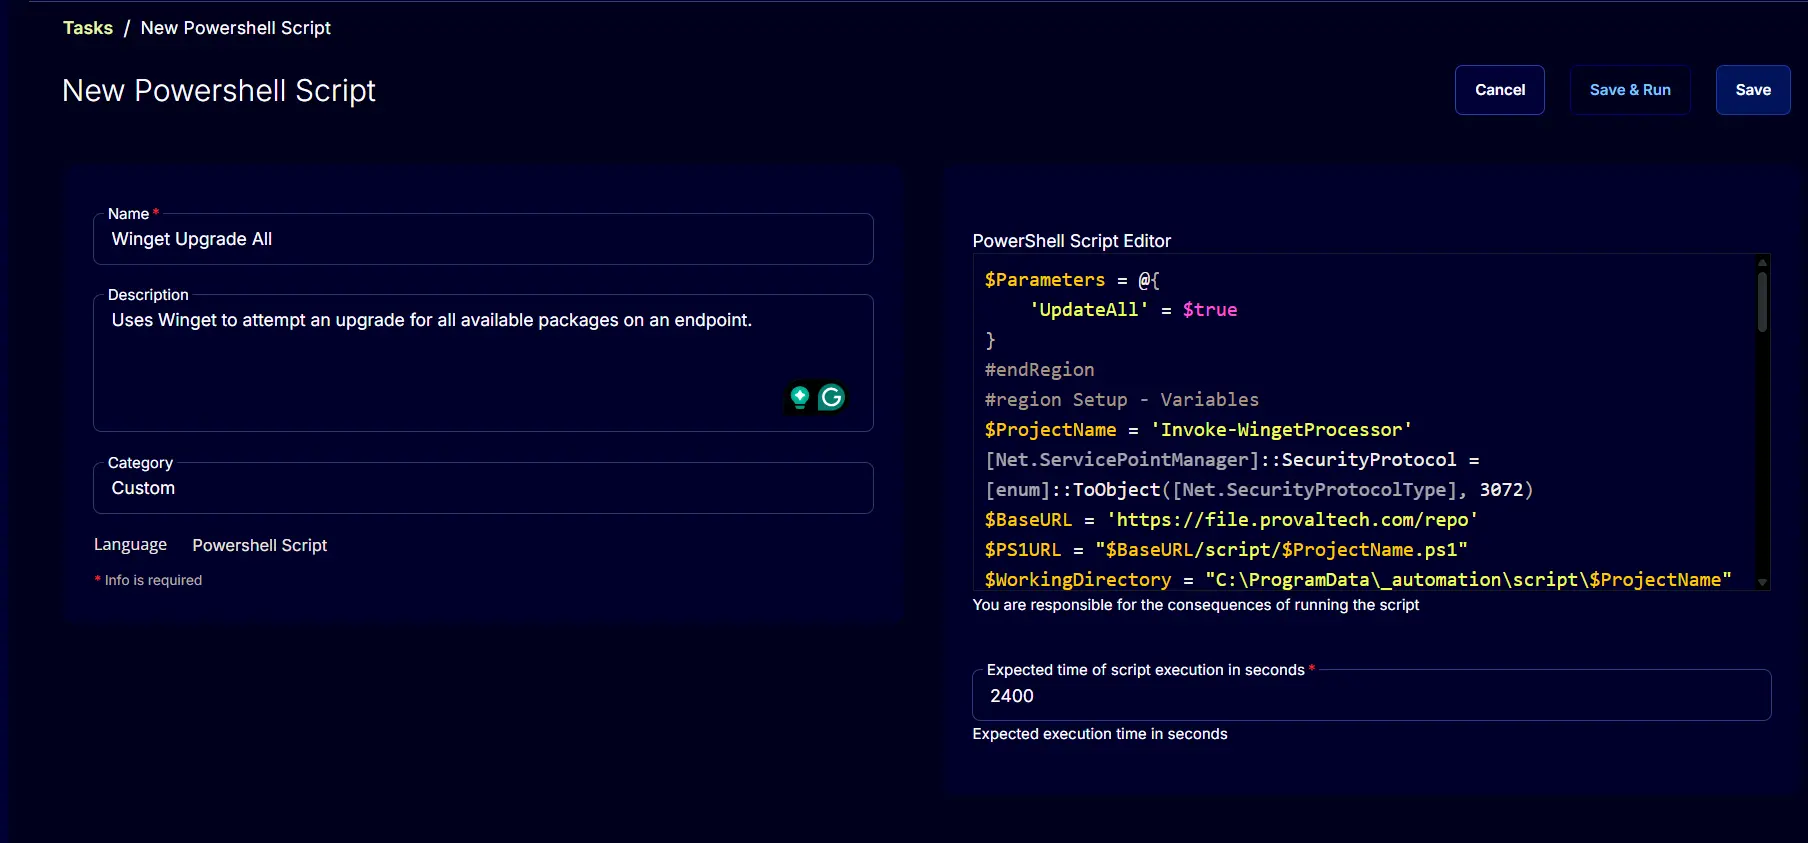Edit the Name field 'Winget Upgrade All'
This screenshot has height=843, width=1808.
(483, 239)
